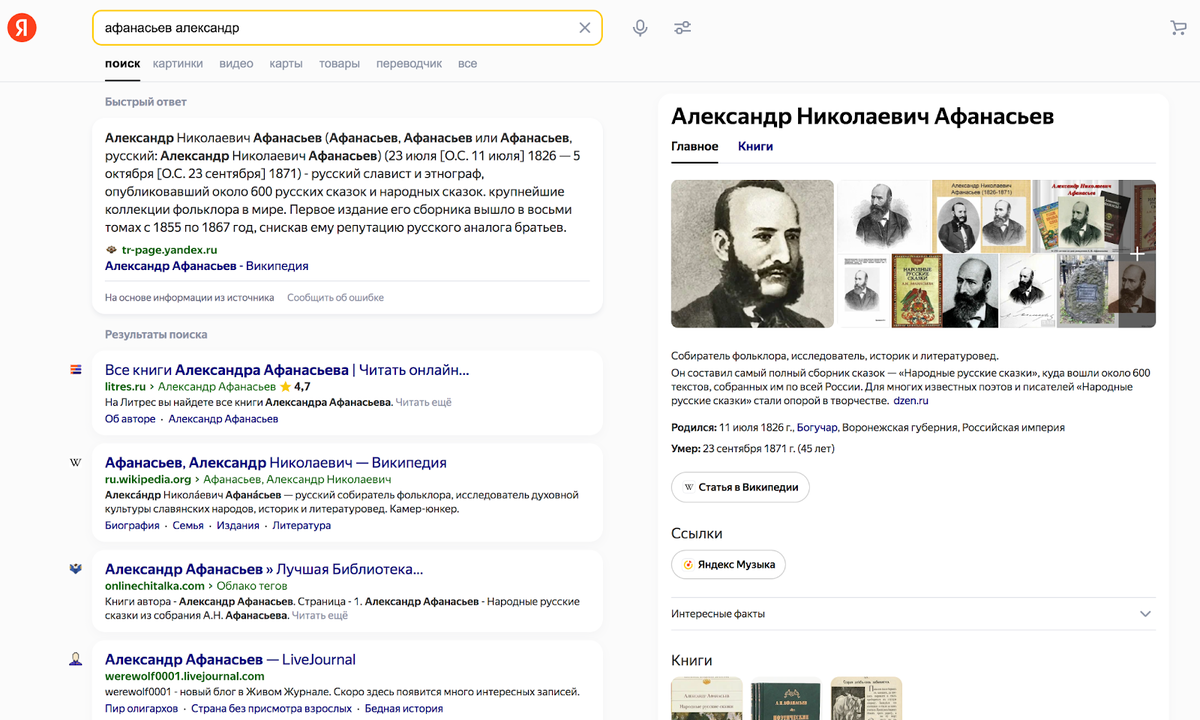The height and width of the screenshot is (720, 1200).
Task: Open the 'переводчик' tab
Action: tap(409, 64)
